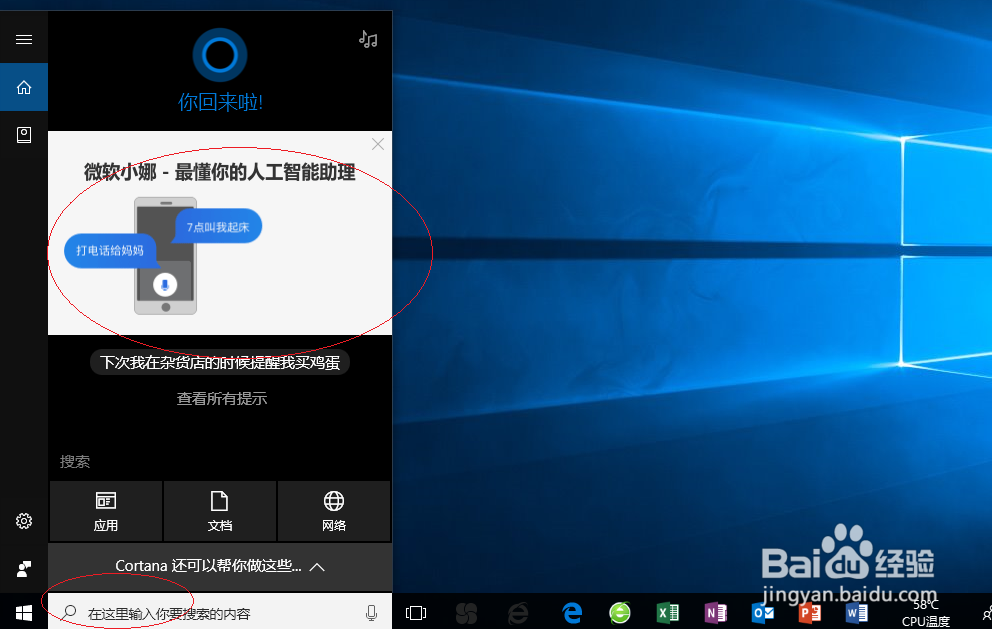
Task: Expand Cortana 还可以帮你做这些 section
Action: click(x=220, y=566)
